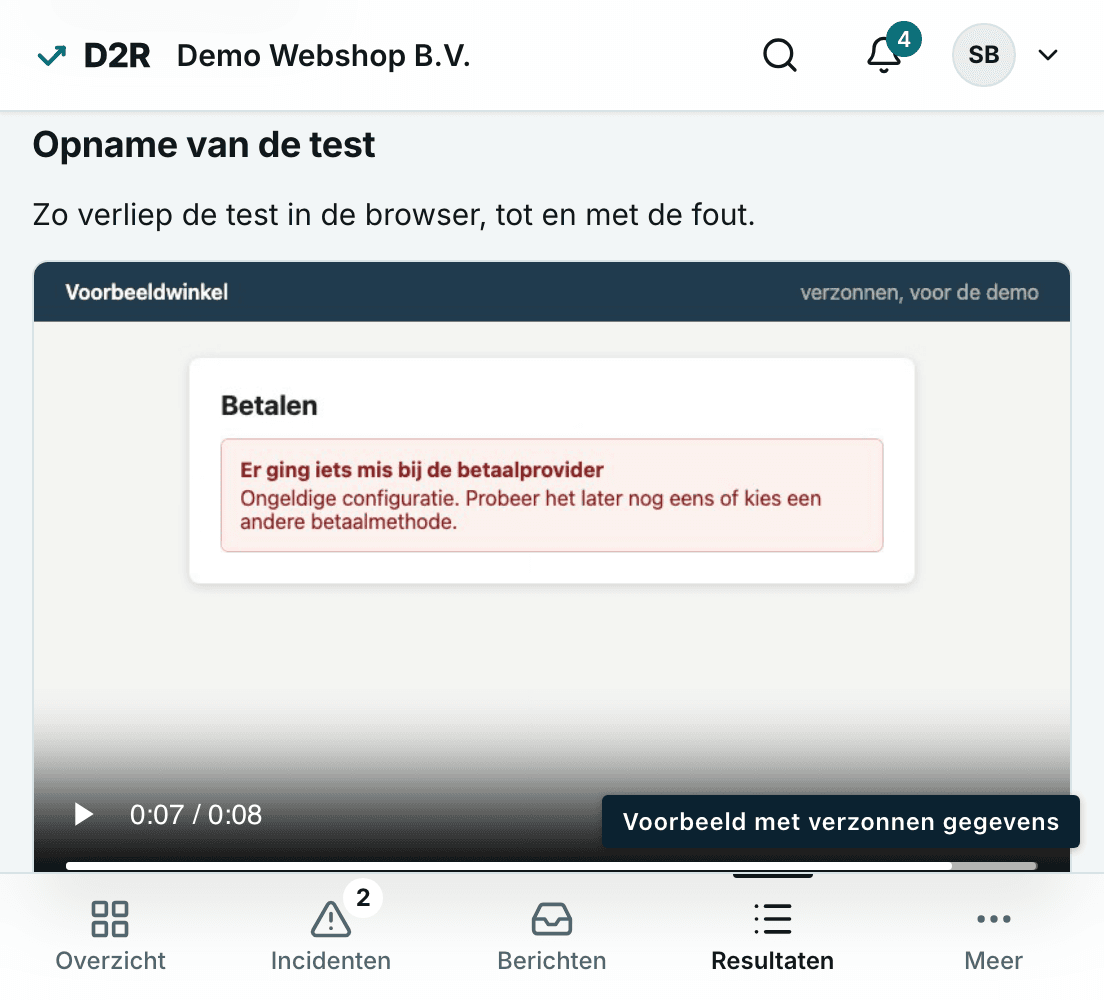Viewport: 1104px width, 1000px height.
Task: Open the Resultaten tab
Action: 772,937
